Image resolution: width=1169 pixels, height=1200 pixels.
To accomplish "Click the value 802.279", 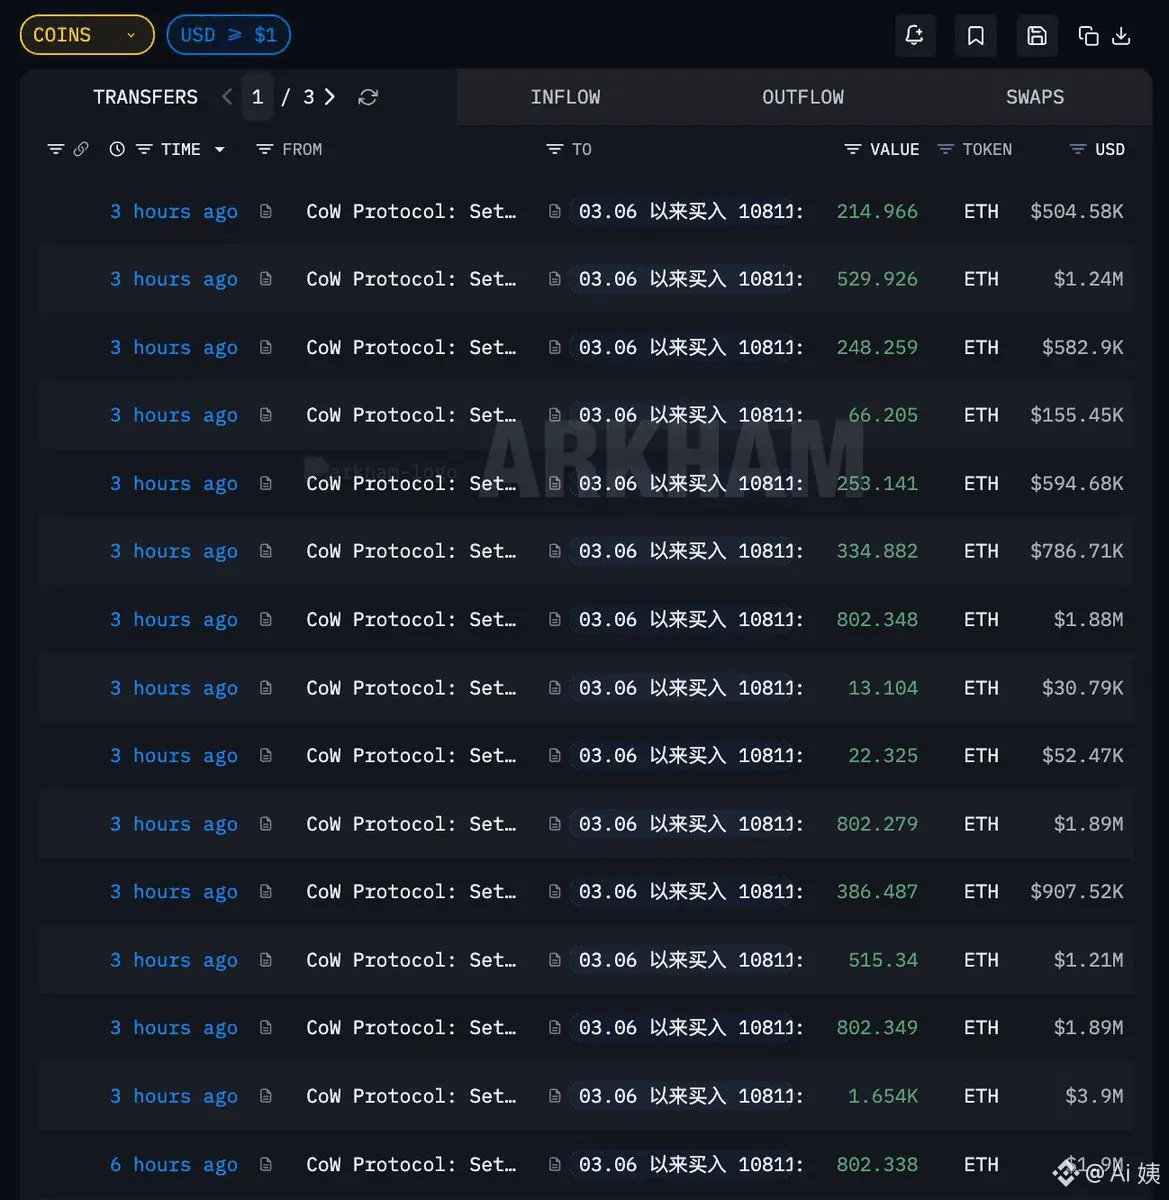I will point(877,824).
